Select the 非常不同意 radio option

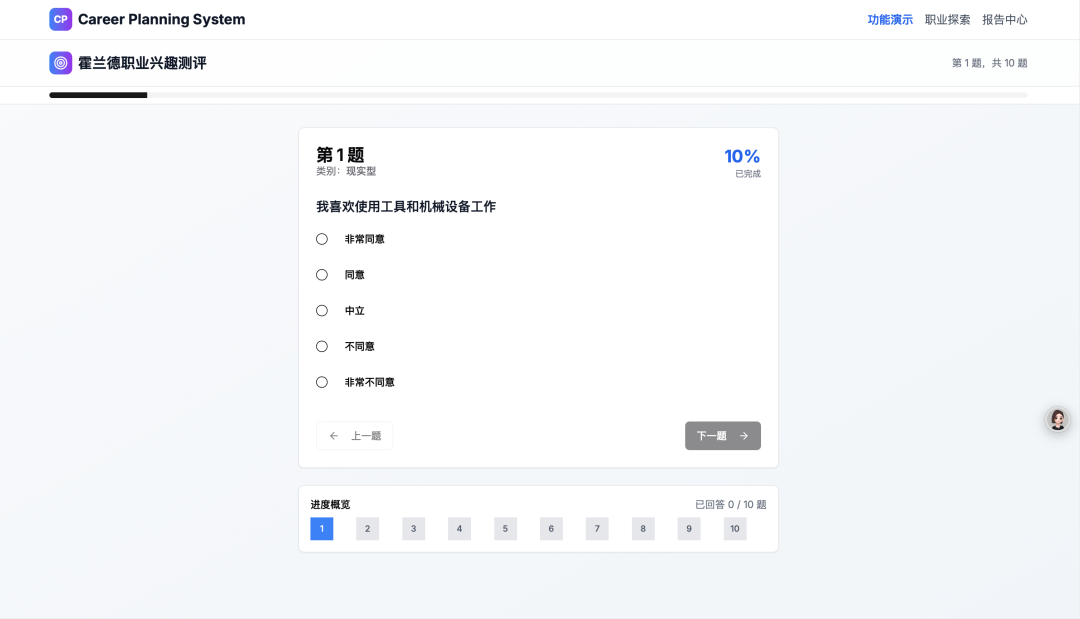point(322,382)
